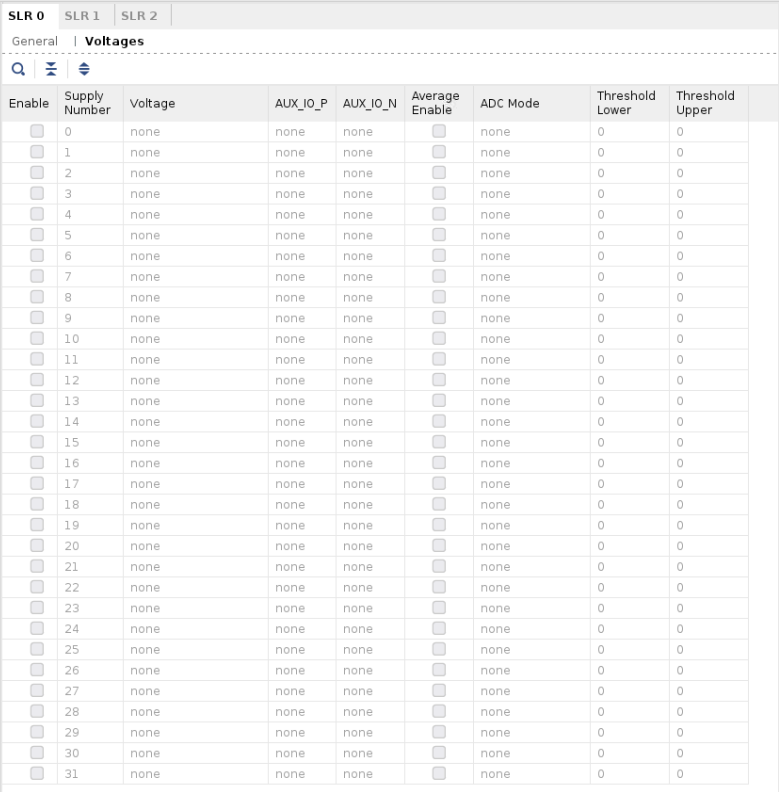Check Enable box for supply 31
The height and width of the screenshot is (792, 779).
click(x=37, y=773)
